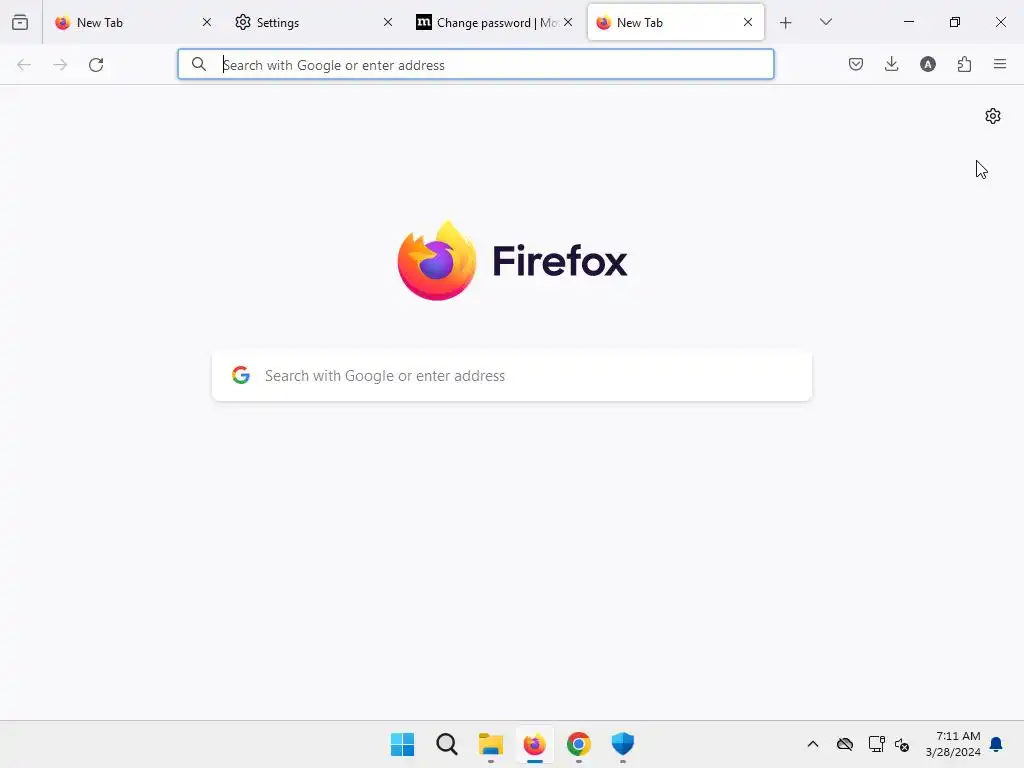Click search icon in address bar

pyautogui.click(x=199, y=64)
